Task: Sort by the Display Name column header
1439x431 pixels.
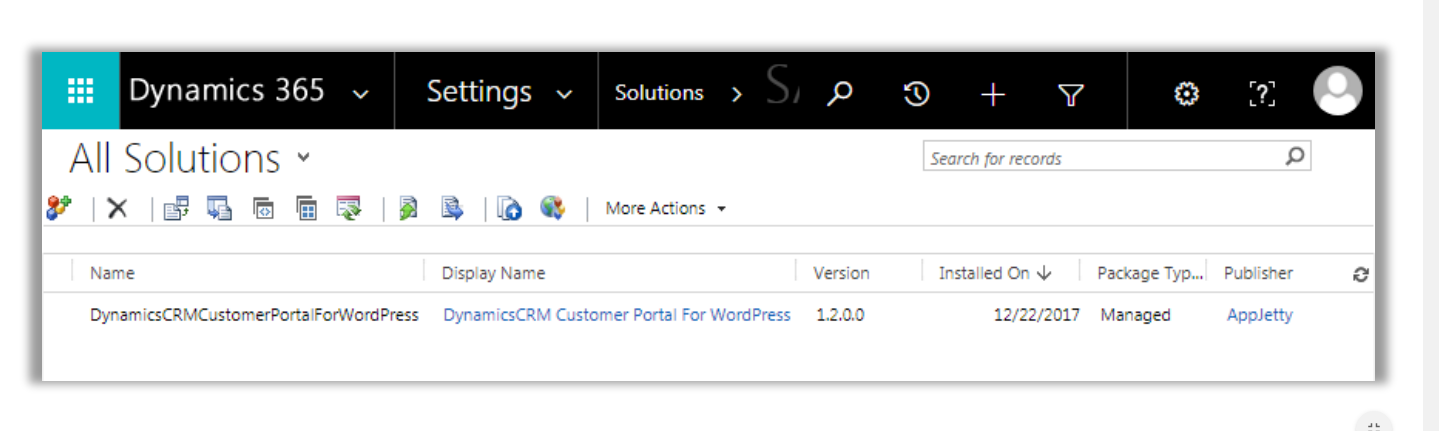Action: click(x=494, y=273)
